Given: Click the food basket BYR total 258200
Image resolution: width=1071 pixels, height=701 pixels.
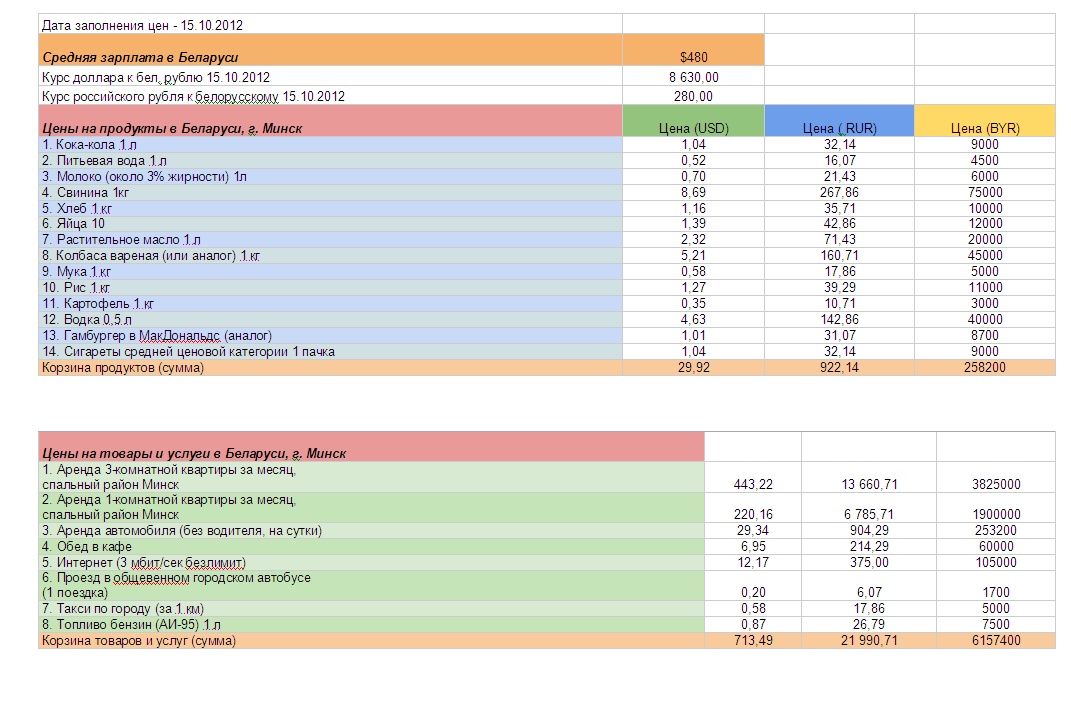Looking at the screenshot, I should [x=984, y=368].
